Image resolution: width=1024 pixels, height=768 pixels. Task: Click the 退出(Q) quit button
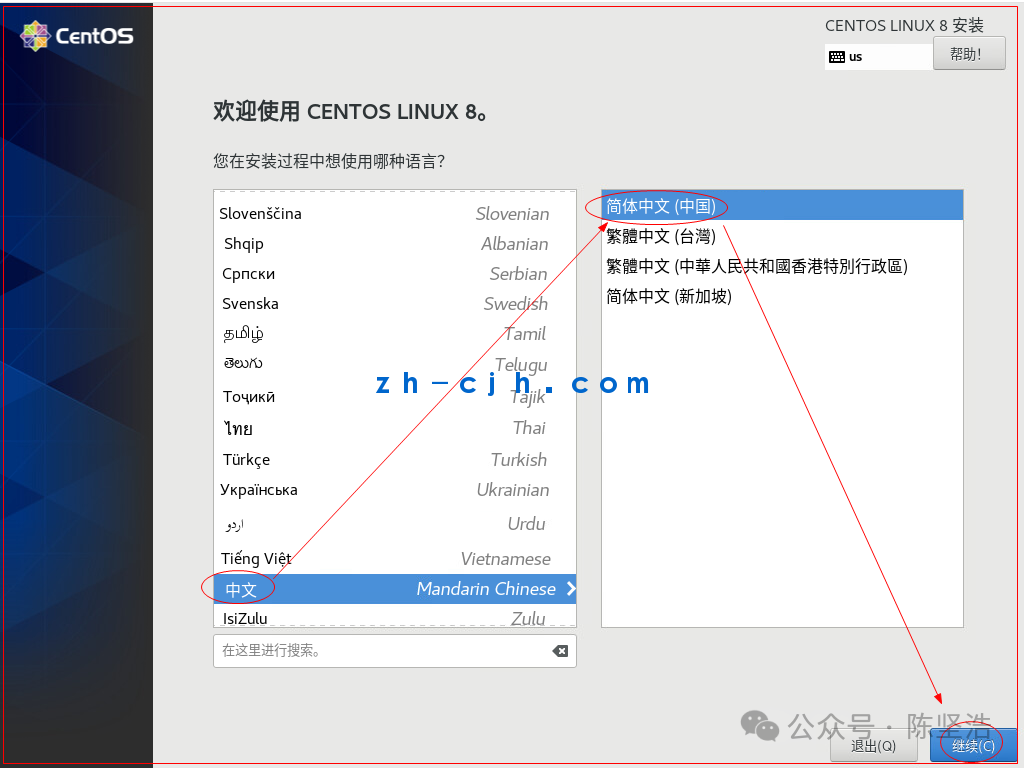pos(873,745)
